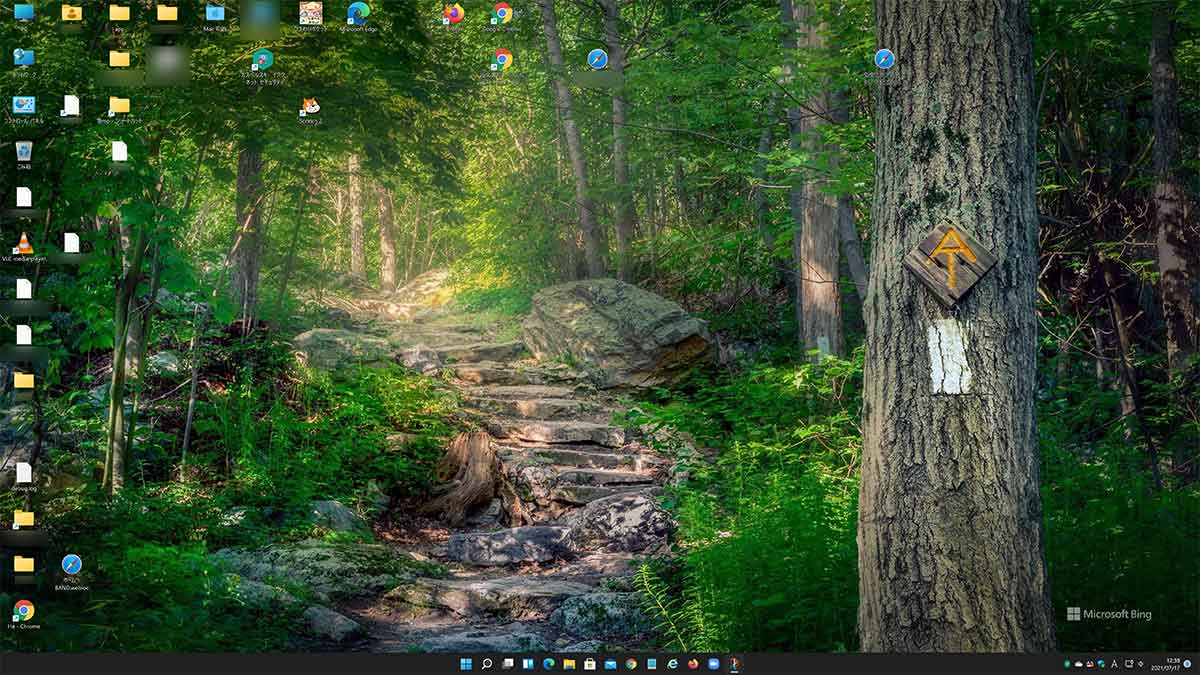Viewport: 1200px width, 675px height.
Task: Open the Mail app on the taskbar
Action: 610,664
